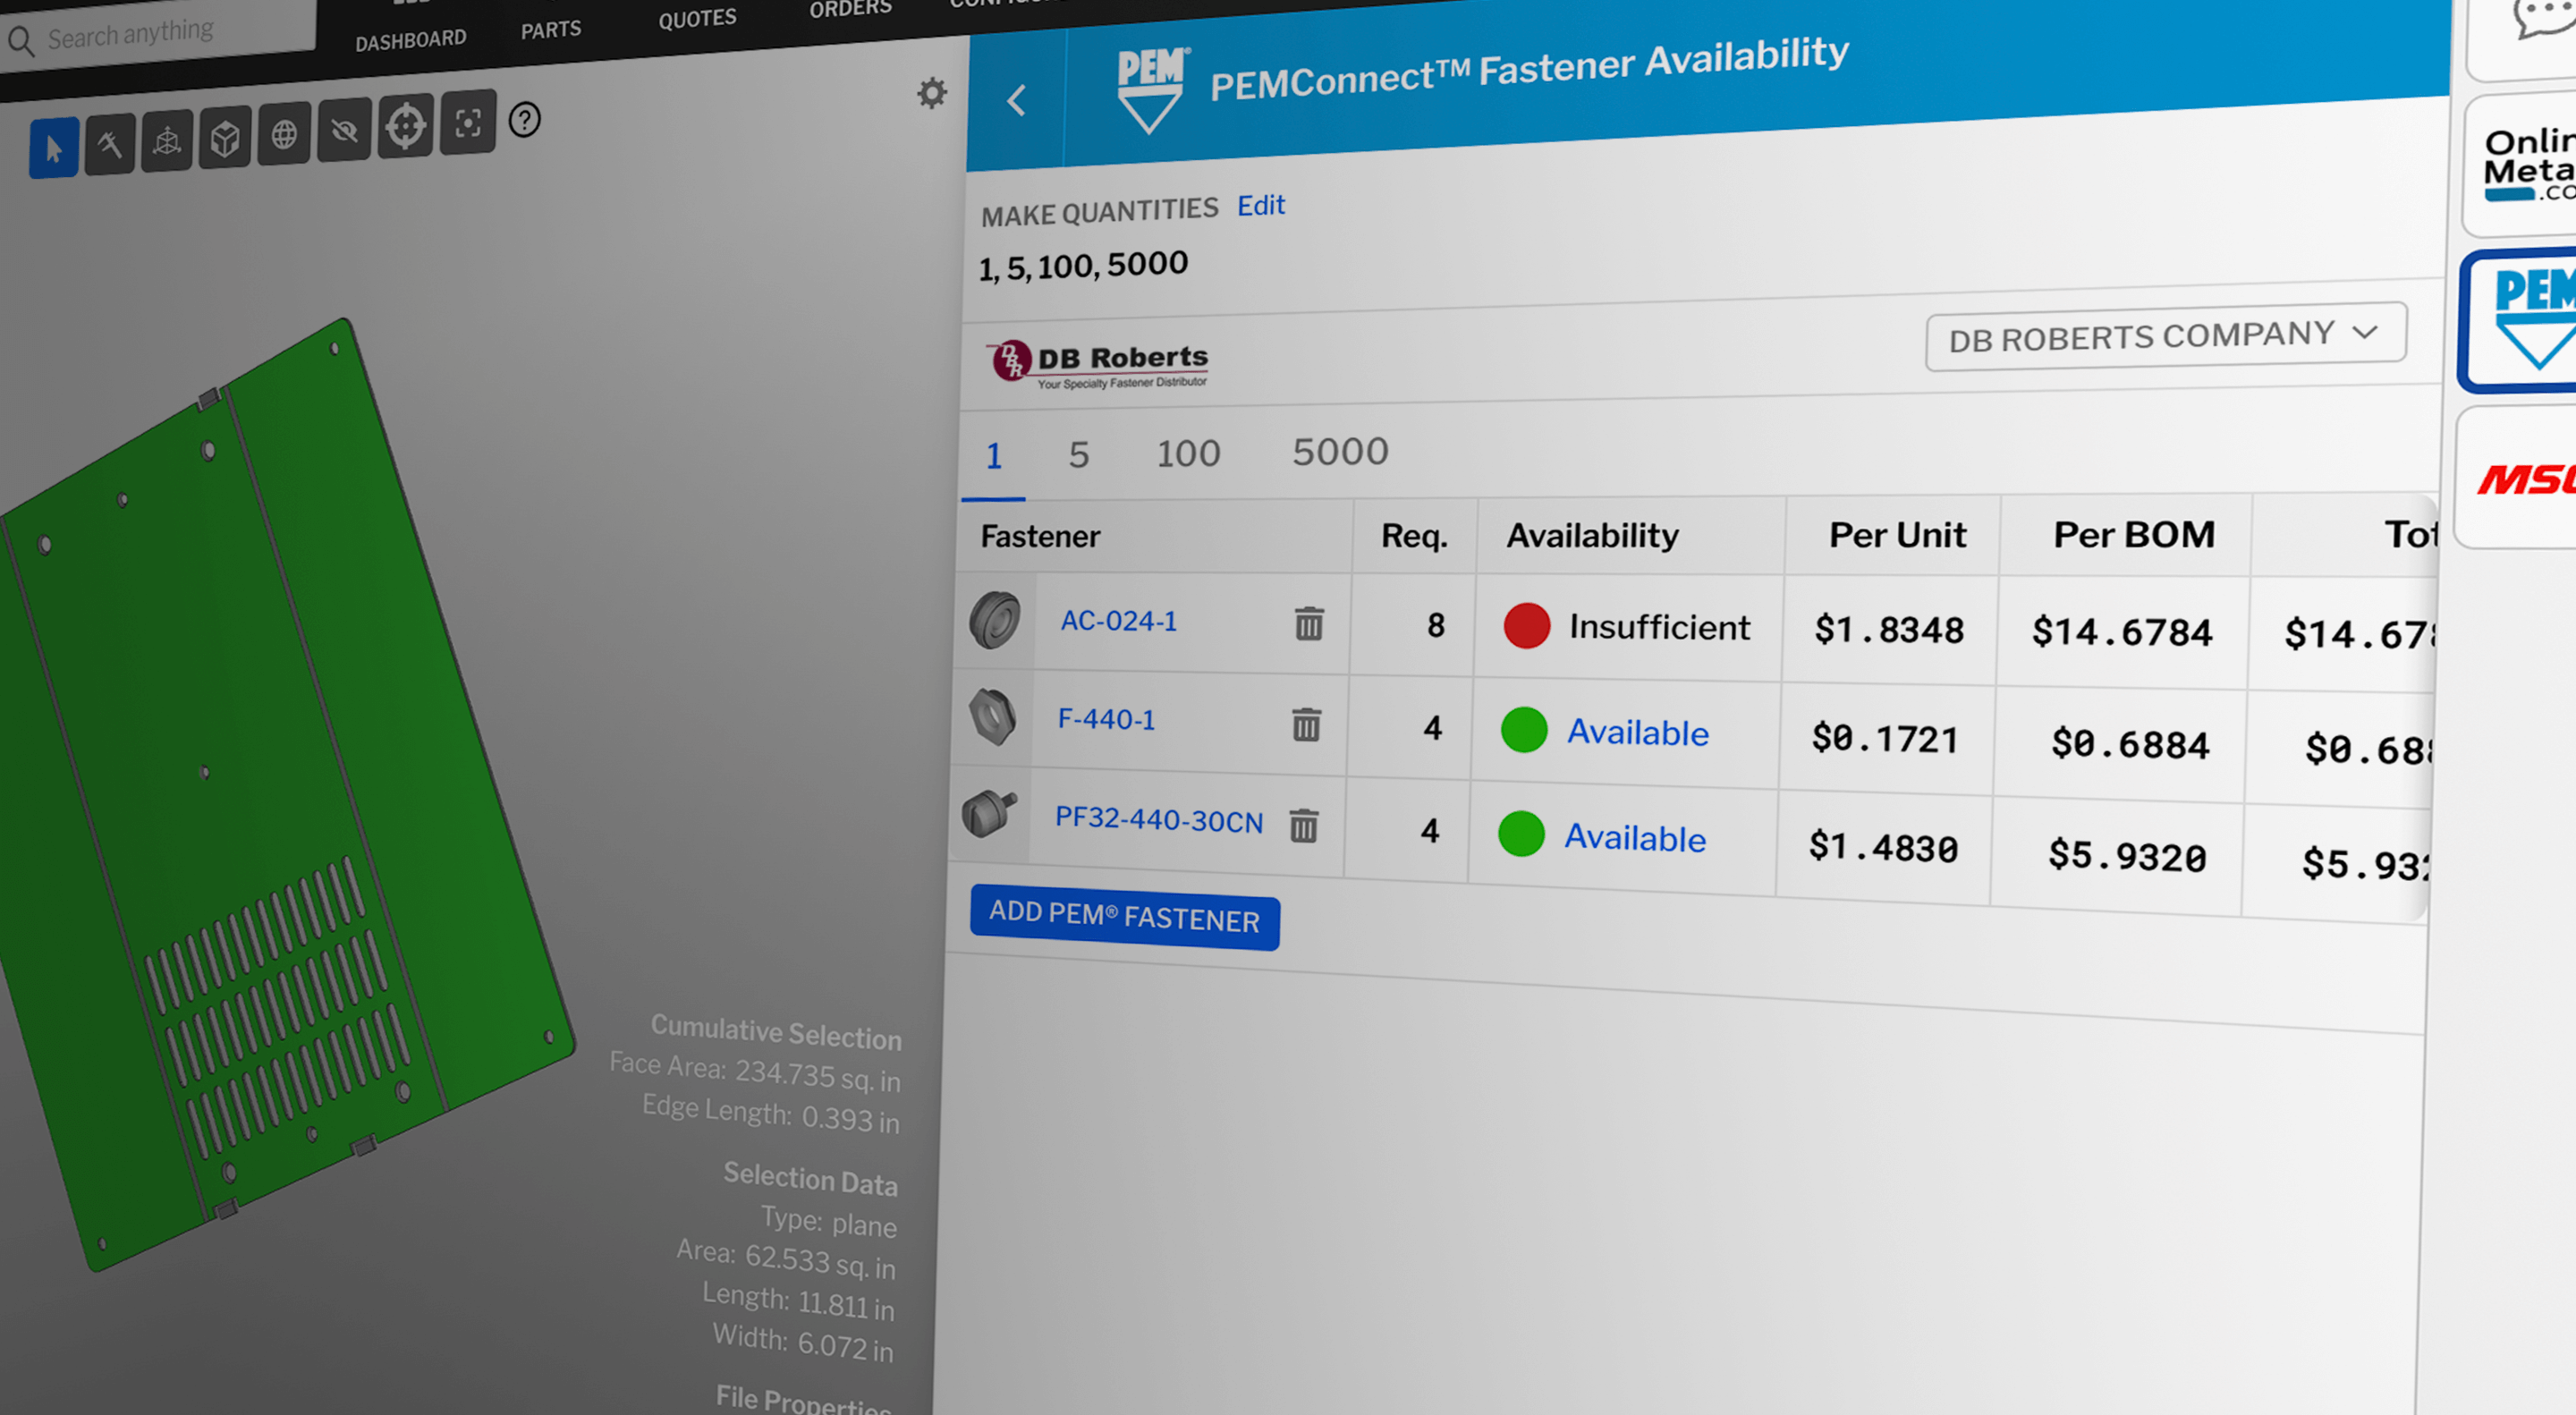Collapse the fastener panel with back chevron
The width and height of the screenshot is (2576, 1415).
tap(1016, 101)
